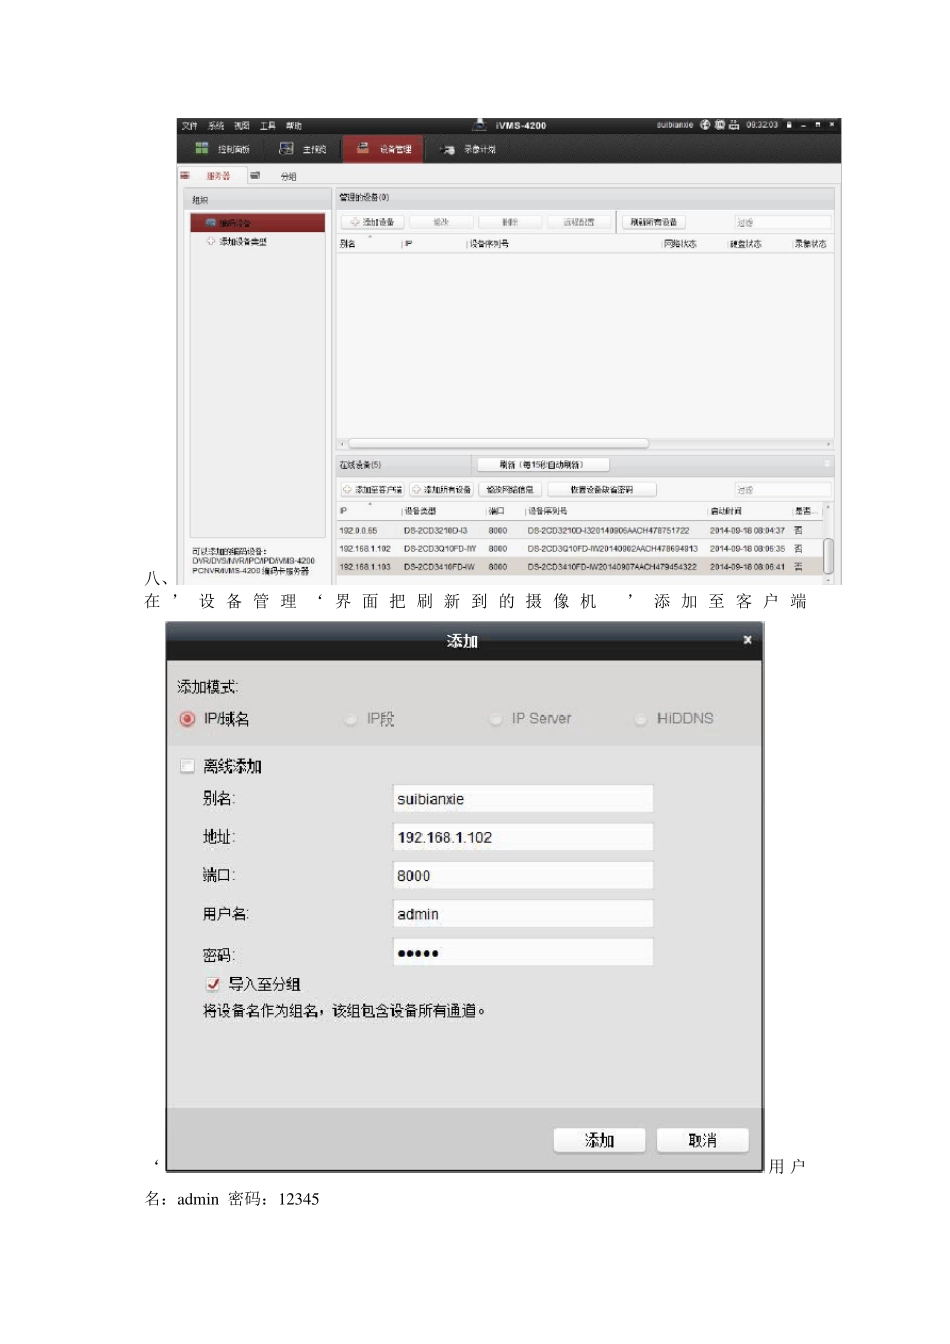Click 添加至客户端 add to client button

pos(373,490)
